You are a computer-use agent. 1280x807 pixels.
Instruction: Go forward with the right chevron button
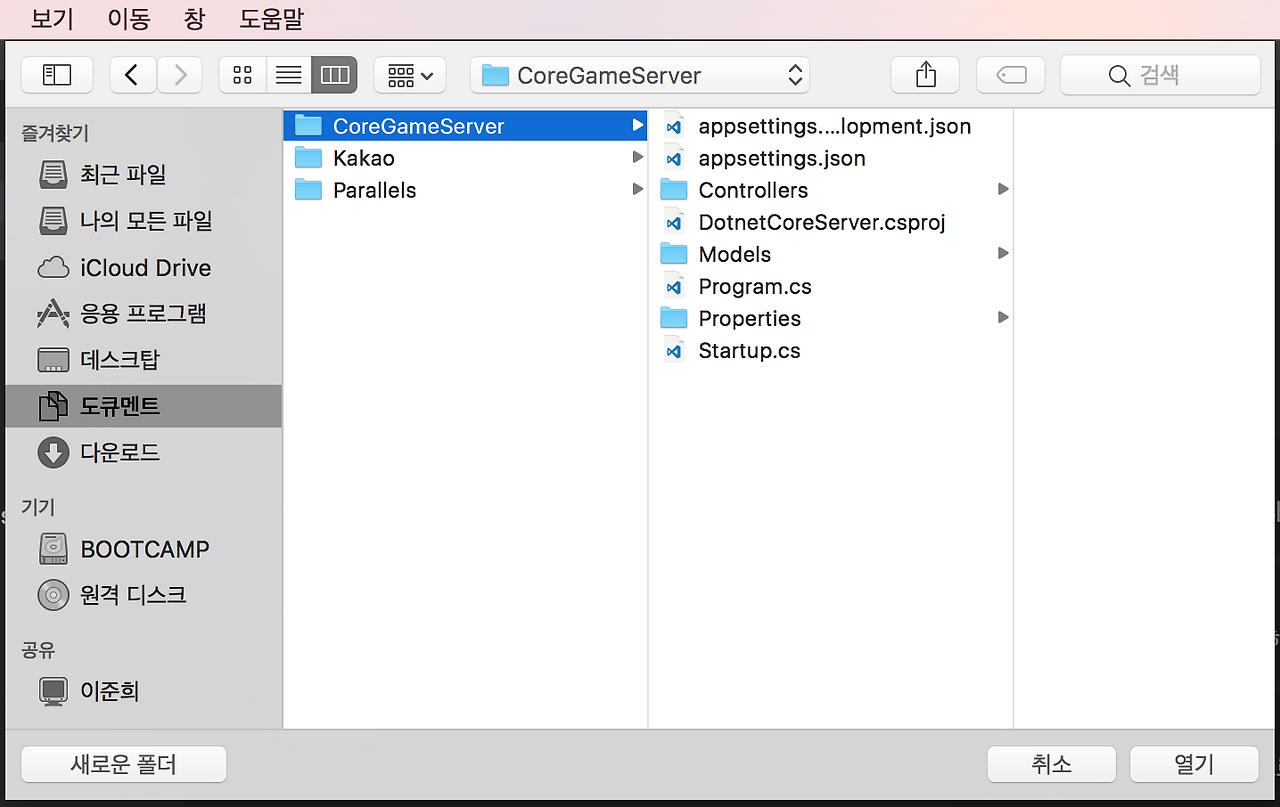coord(180,75)
